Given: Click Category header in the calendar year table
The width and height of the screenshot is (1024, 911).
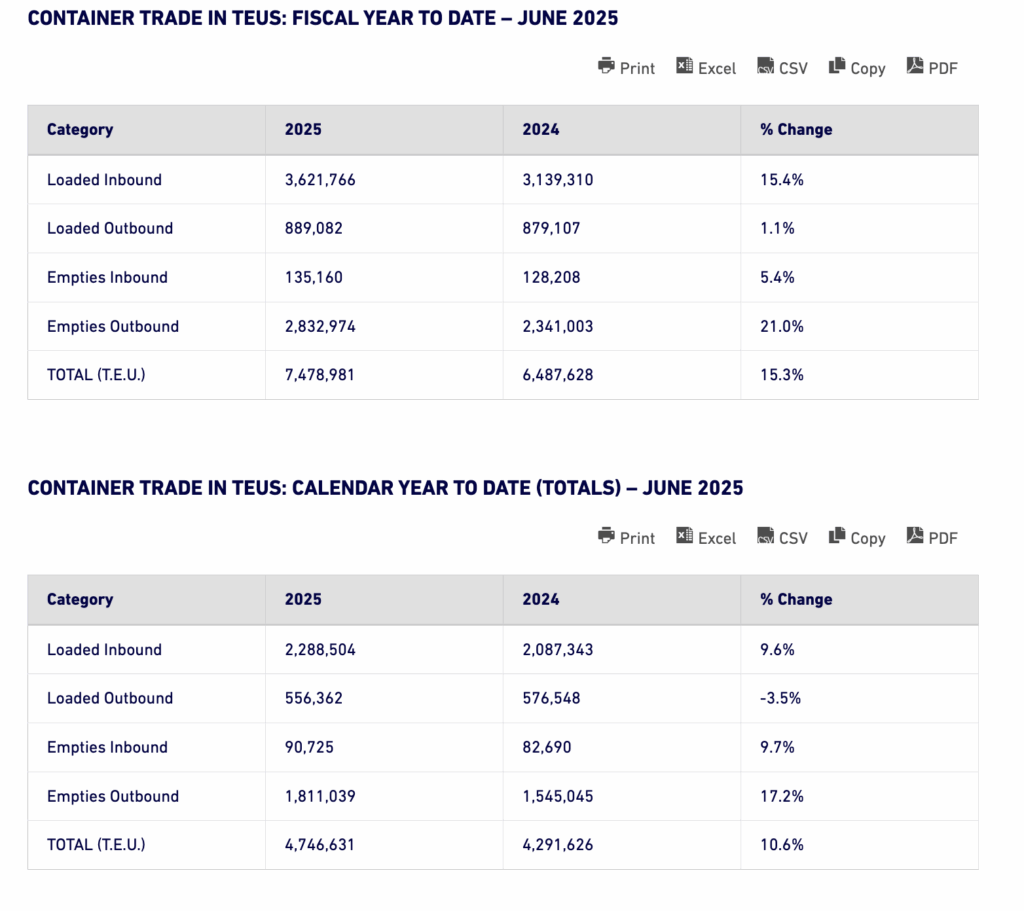Looking at the screenshot, I should coord(80,600).
